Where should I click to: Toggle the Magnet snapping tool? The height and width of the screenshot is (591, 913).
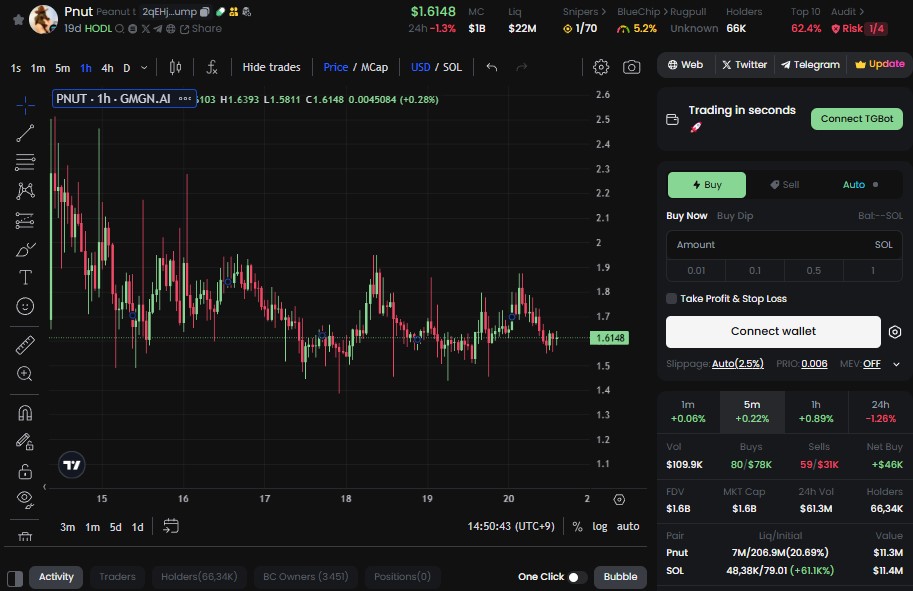23,411
